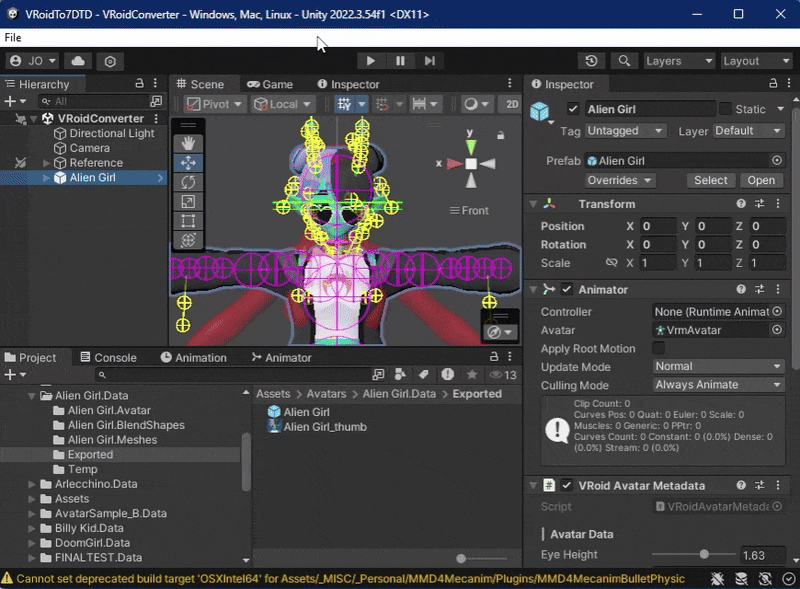
Task: Open the Pivot handle position dropdown
Action: click(x=214, y=104)
